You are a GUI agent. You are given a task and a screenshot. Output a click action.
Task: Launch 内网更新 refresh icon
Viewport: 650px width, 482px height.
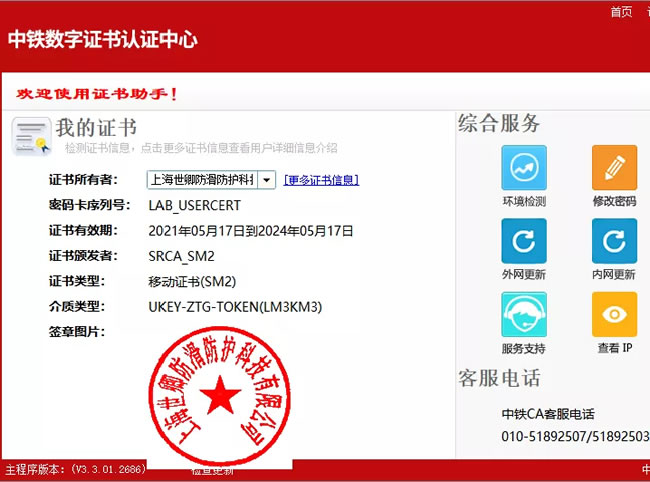click(614, 241)
